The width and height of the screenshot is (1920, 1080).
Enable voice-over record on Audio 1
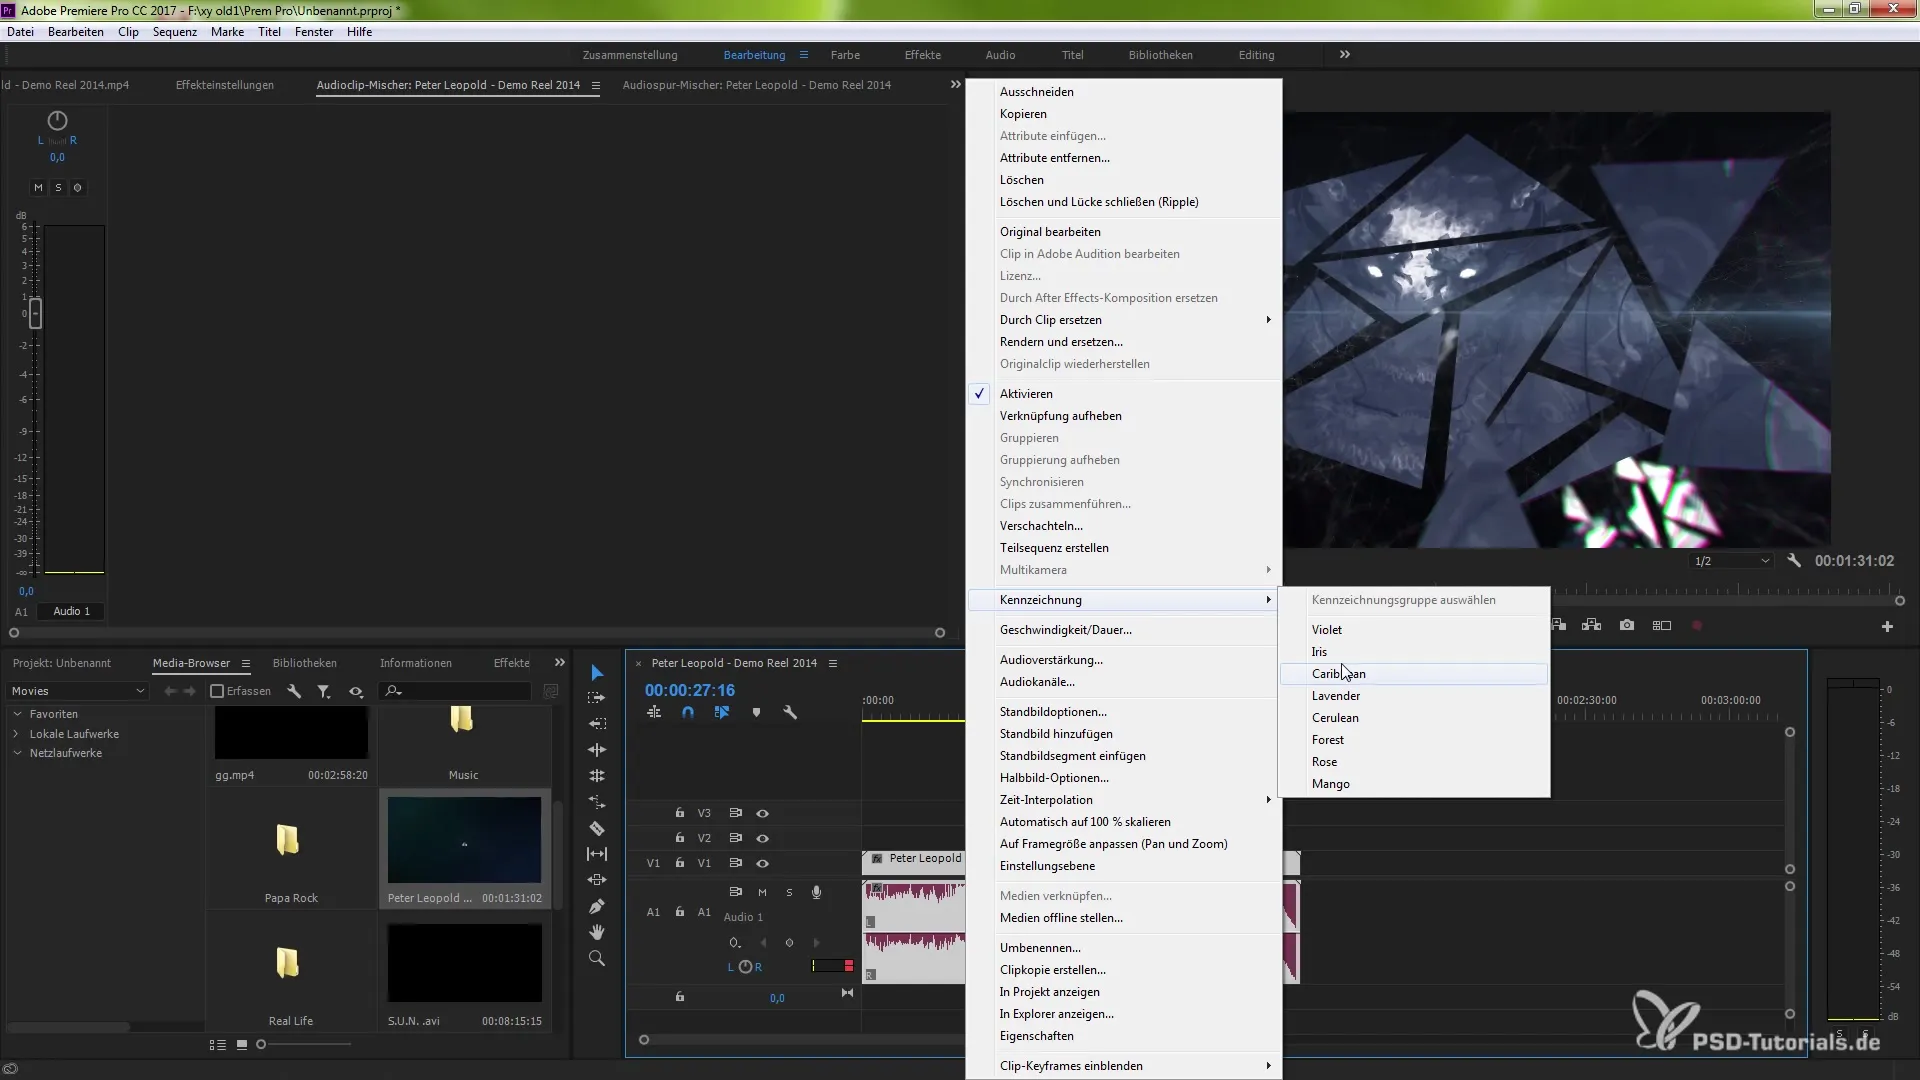[x=816, y=892]
